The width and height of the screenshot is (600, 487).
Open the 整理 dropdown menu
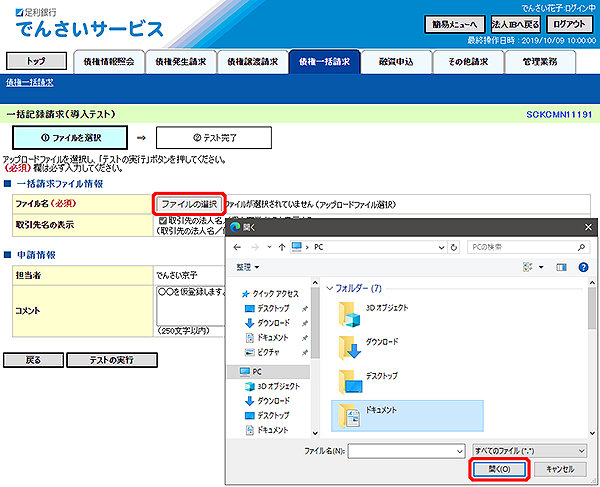click(247, 267)
